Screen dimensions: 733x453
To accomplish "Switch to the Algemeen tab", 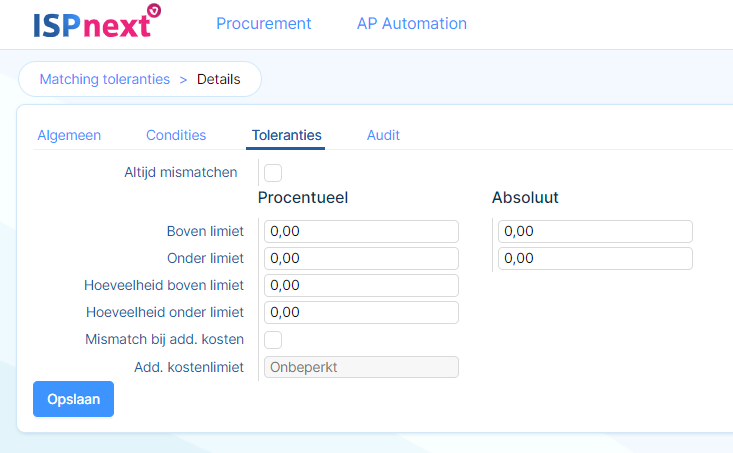I will tap(69, 135).
